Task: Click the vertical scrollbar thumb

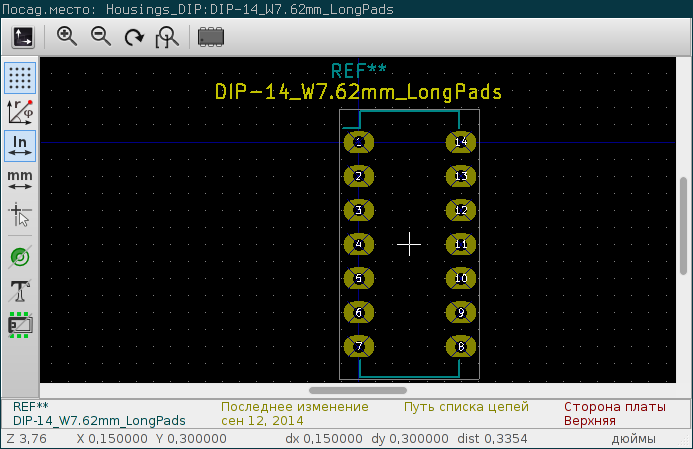Action: coord(683,226)
